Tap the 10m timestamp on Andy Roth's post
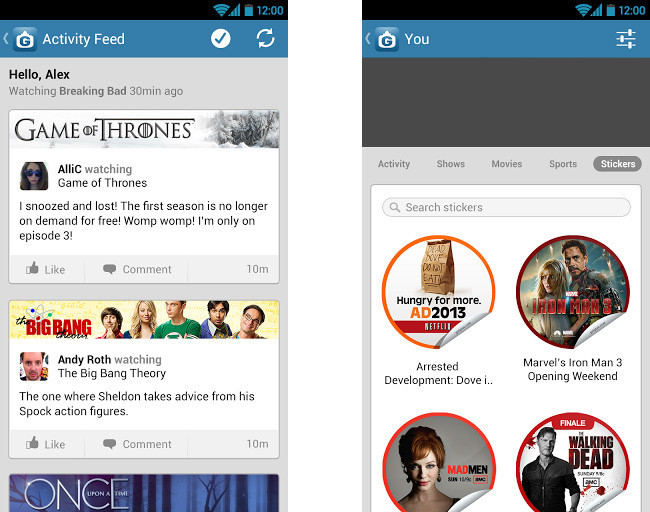 257,444
